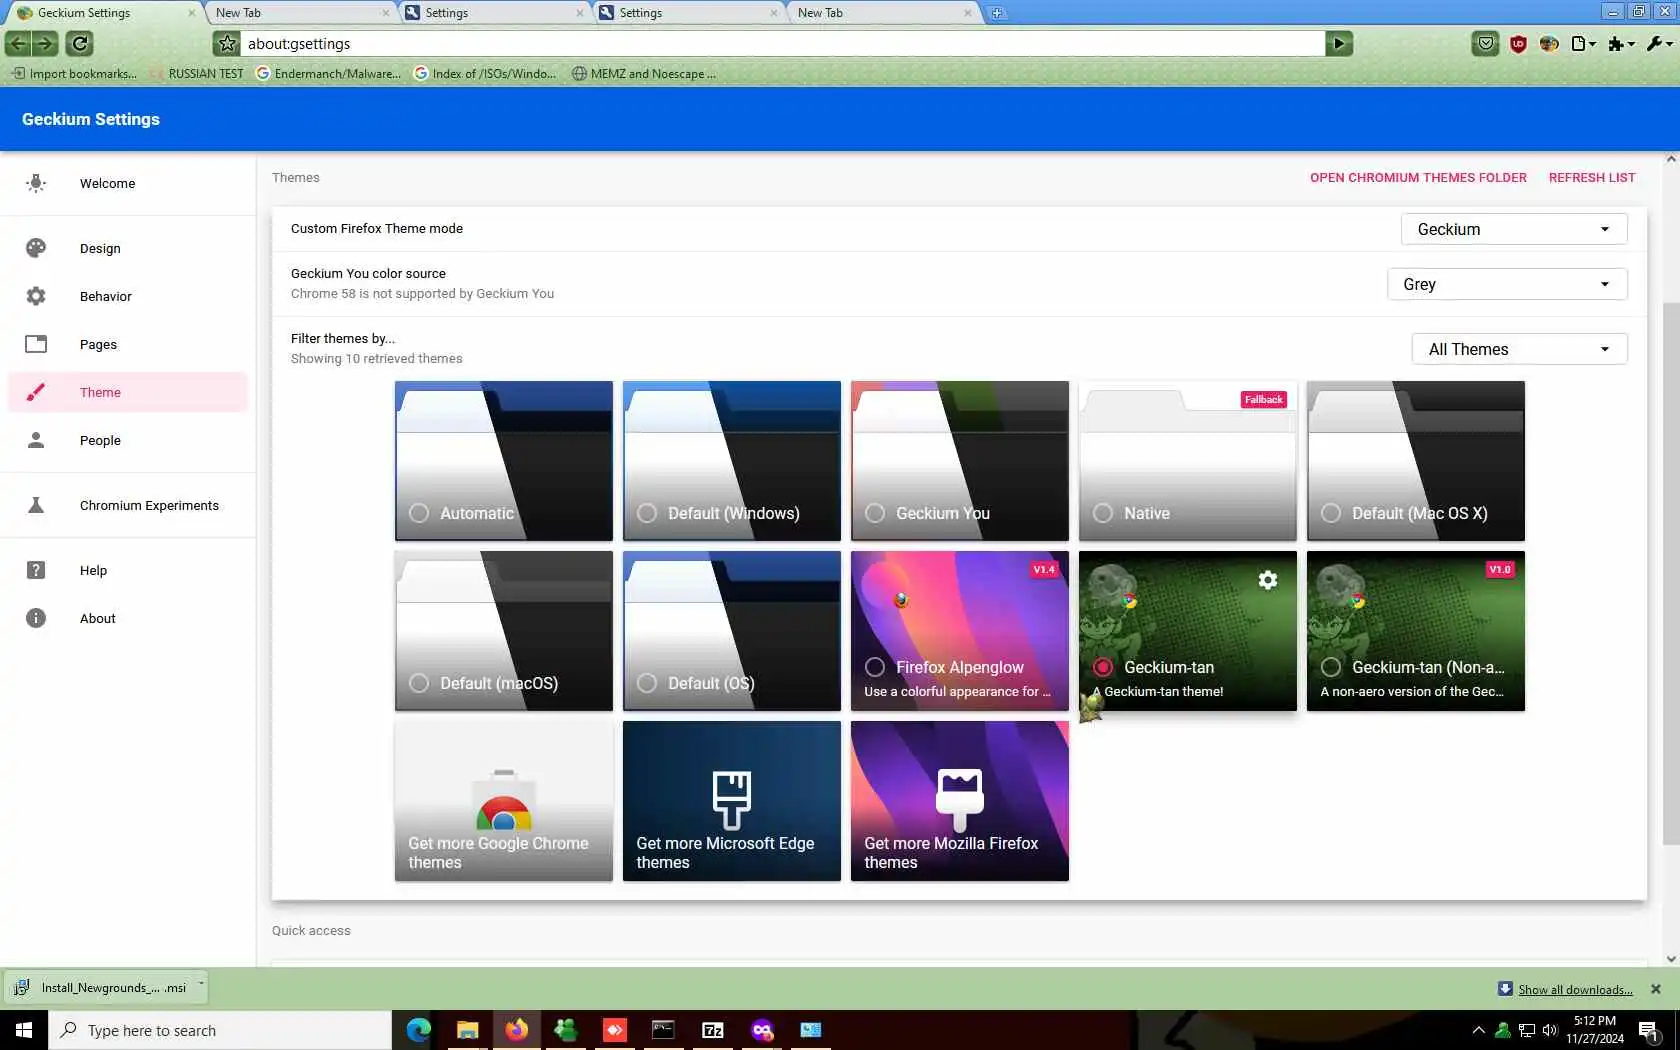Screen dimensions: 1680x1050
Task: Click Show all downloads link
Action: tap(1575, 990)
